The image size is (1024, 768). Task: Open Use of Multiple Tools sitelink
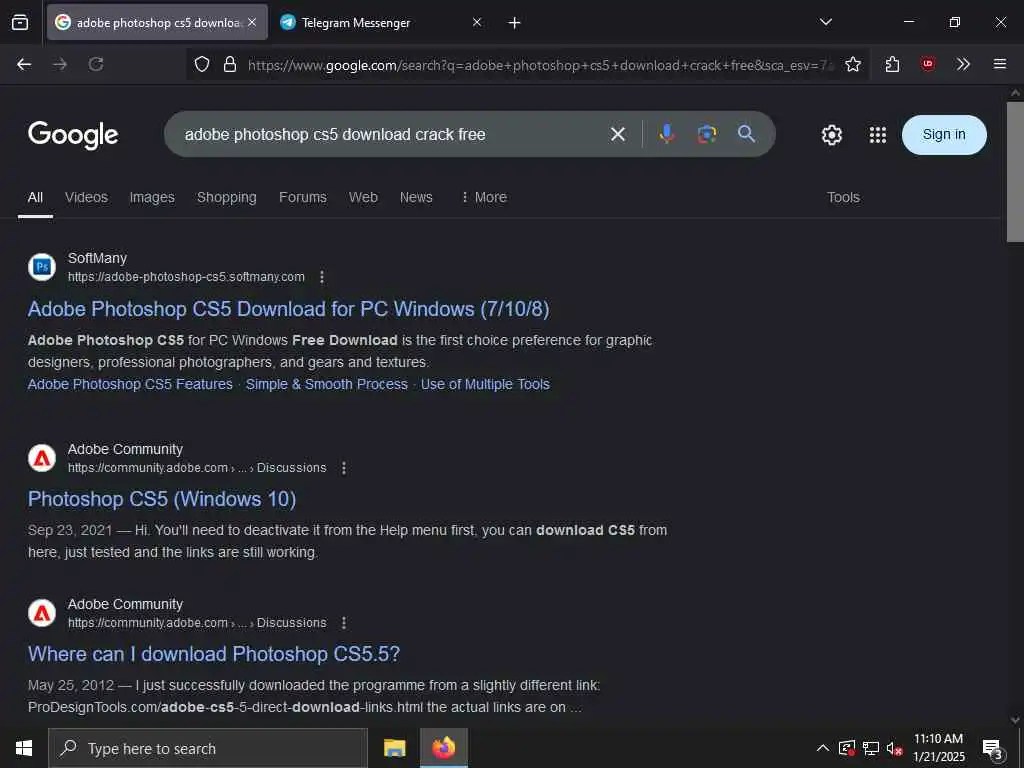485,384
